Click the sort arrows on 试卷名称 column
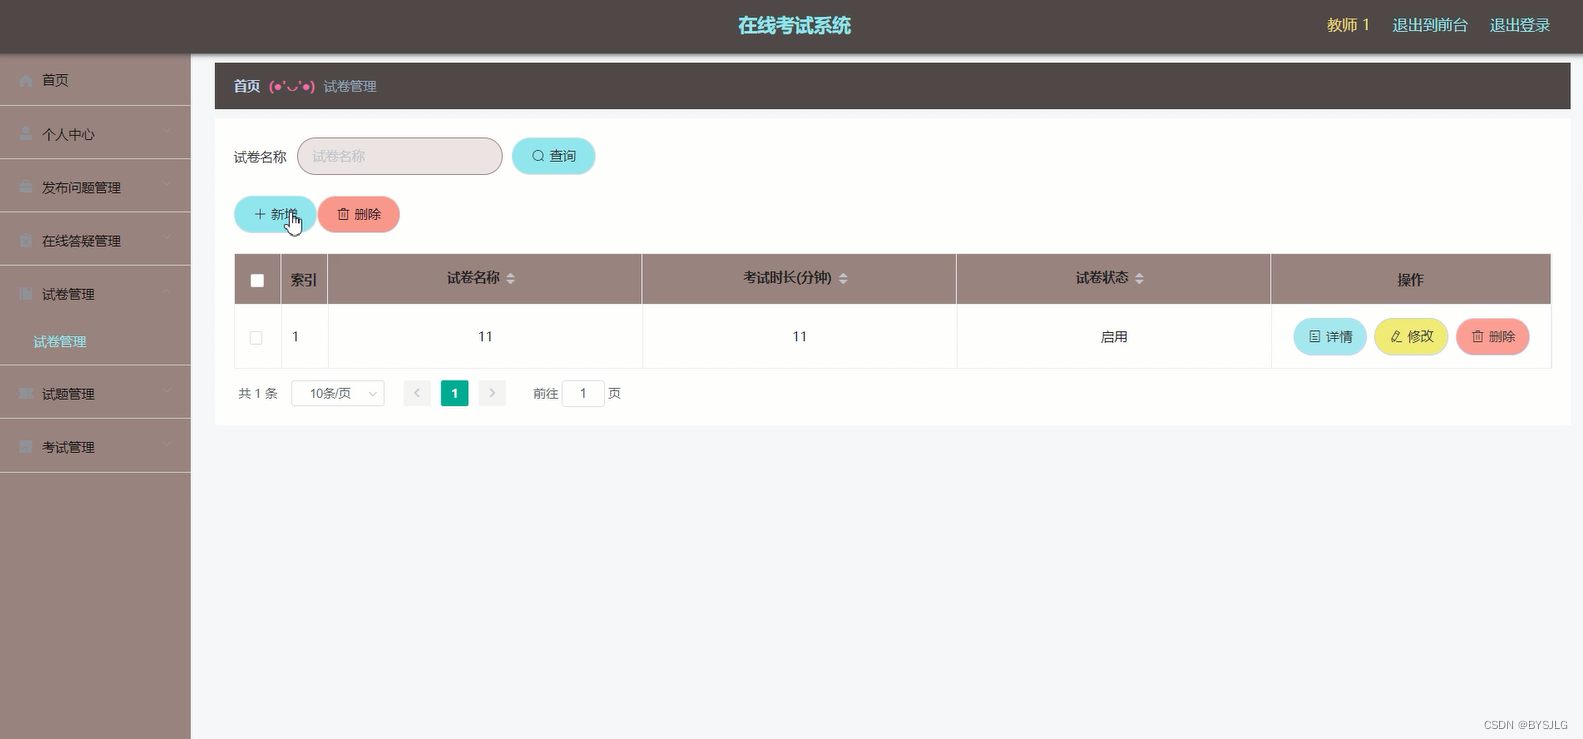Screen dimensions: 1583x739 click(510, 278)
